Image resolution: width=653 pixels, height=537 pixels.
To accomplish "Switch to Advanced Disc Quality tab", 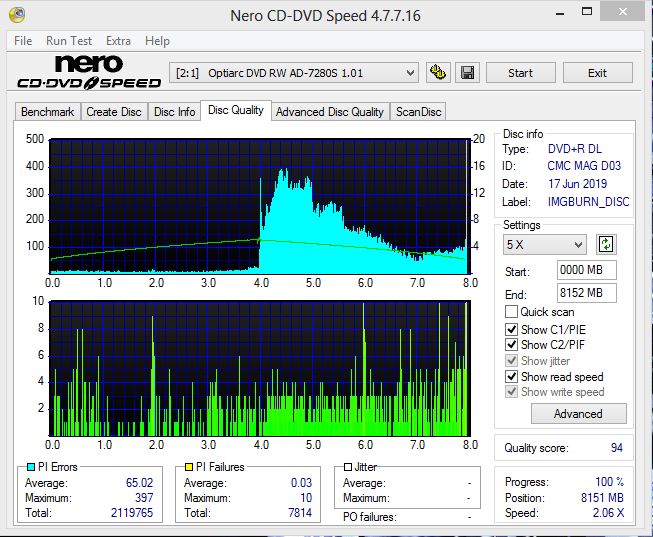I will pyautogui.click(x=330, y=112).
